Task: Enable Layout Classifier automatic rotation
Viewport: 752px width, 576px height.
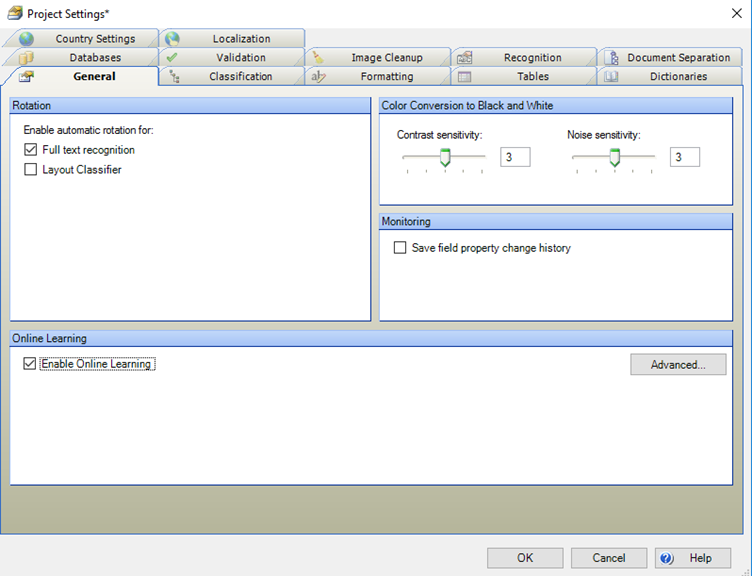Action: tap(31, 170)
